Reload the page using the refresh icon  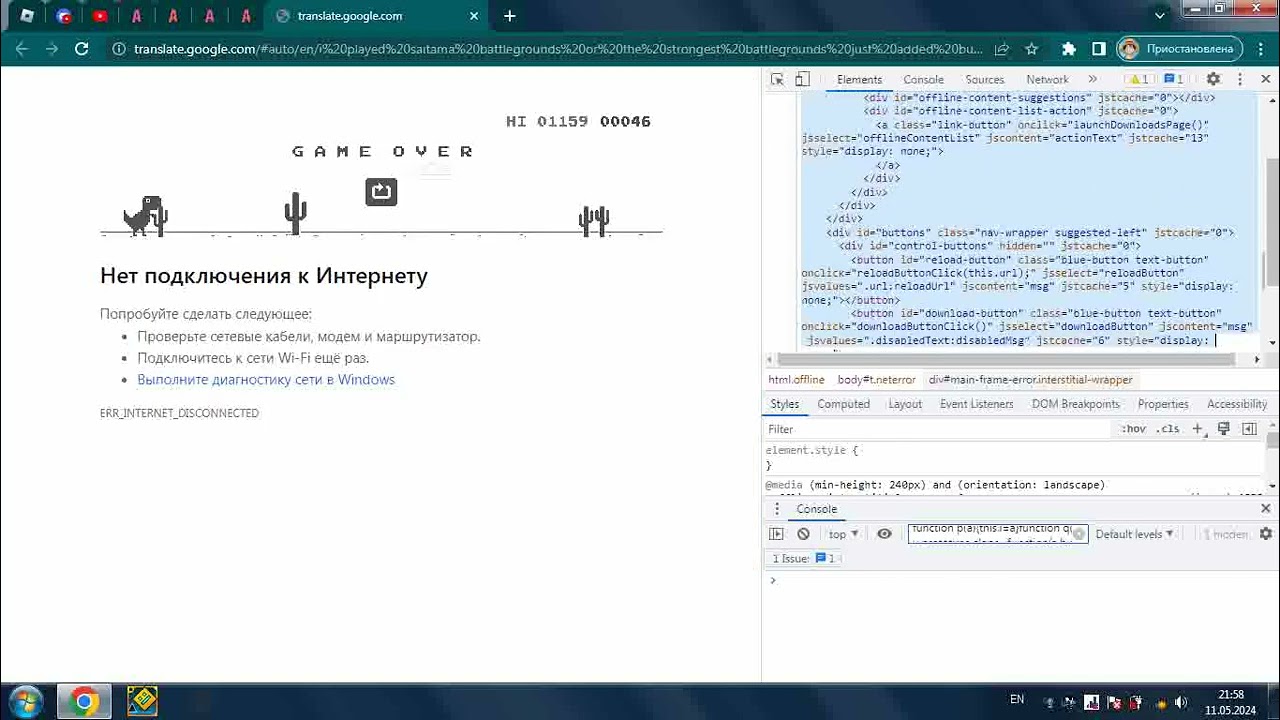pos(82,48)
